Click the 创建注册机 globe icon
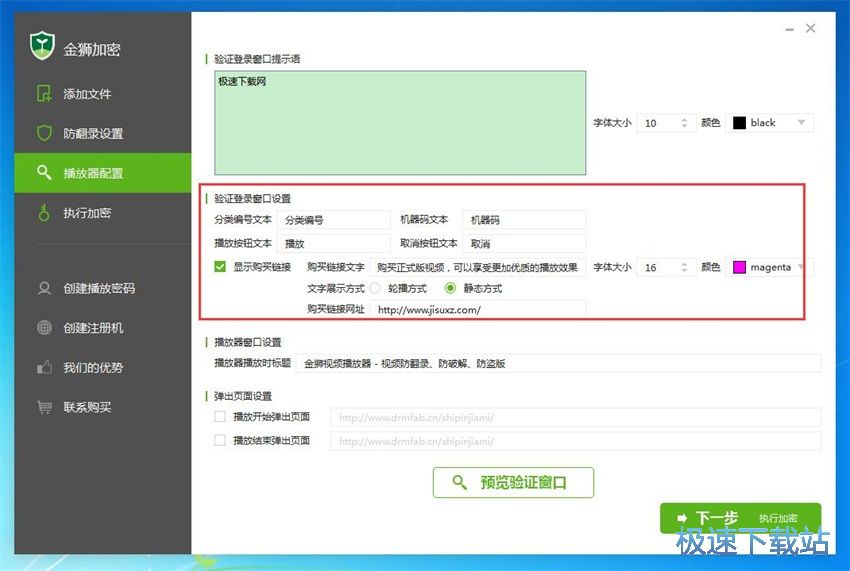 (x=44, y=328)
